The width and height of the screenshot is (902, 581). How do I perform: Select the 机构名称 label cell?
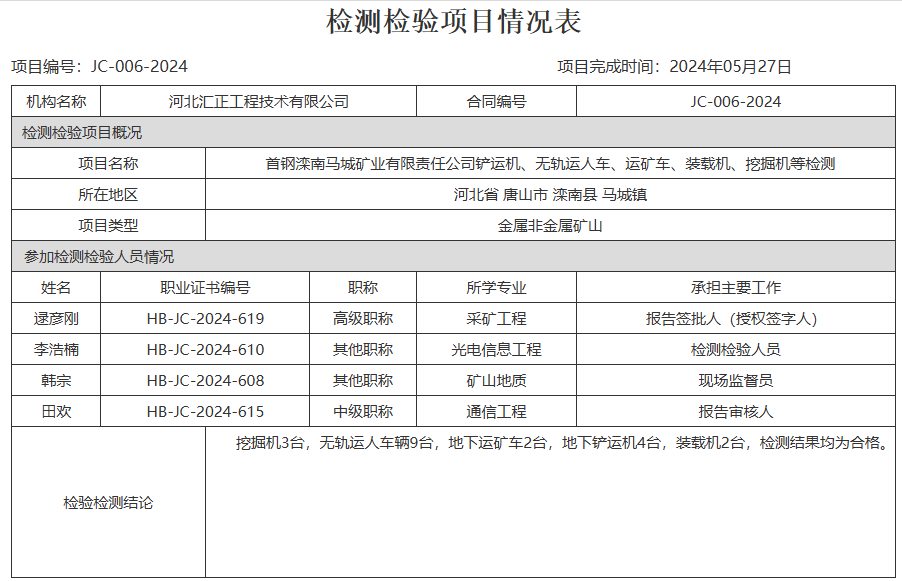tap(56, 102)
